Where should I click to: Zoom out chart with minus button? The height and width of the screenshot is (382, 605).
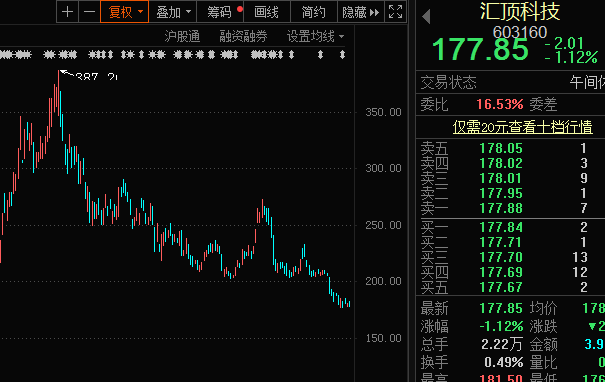(90, 12)
